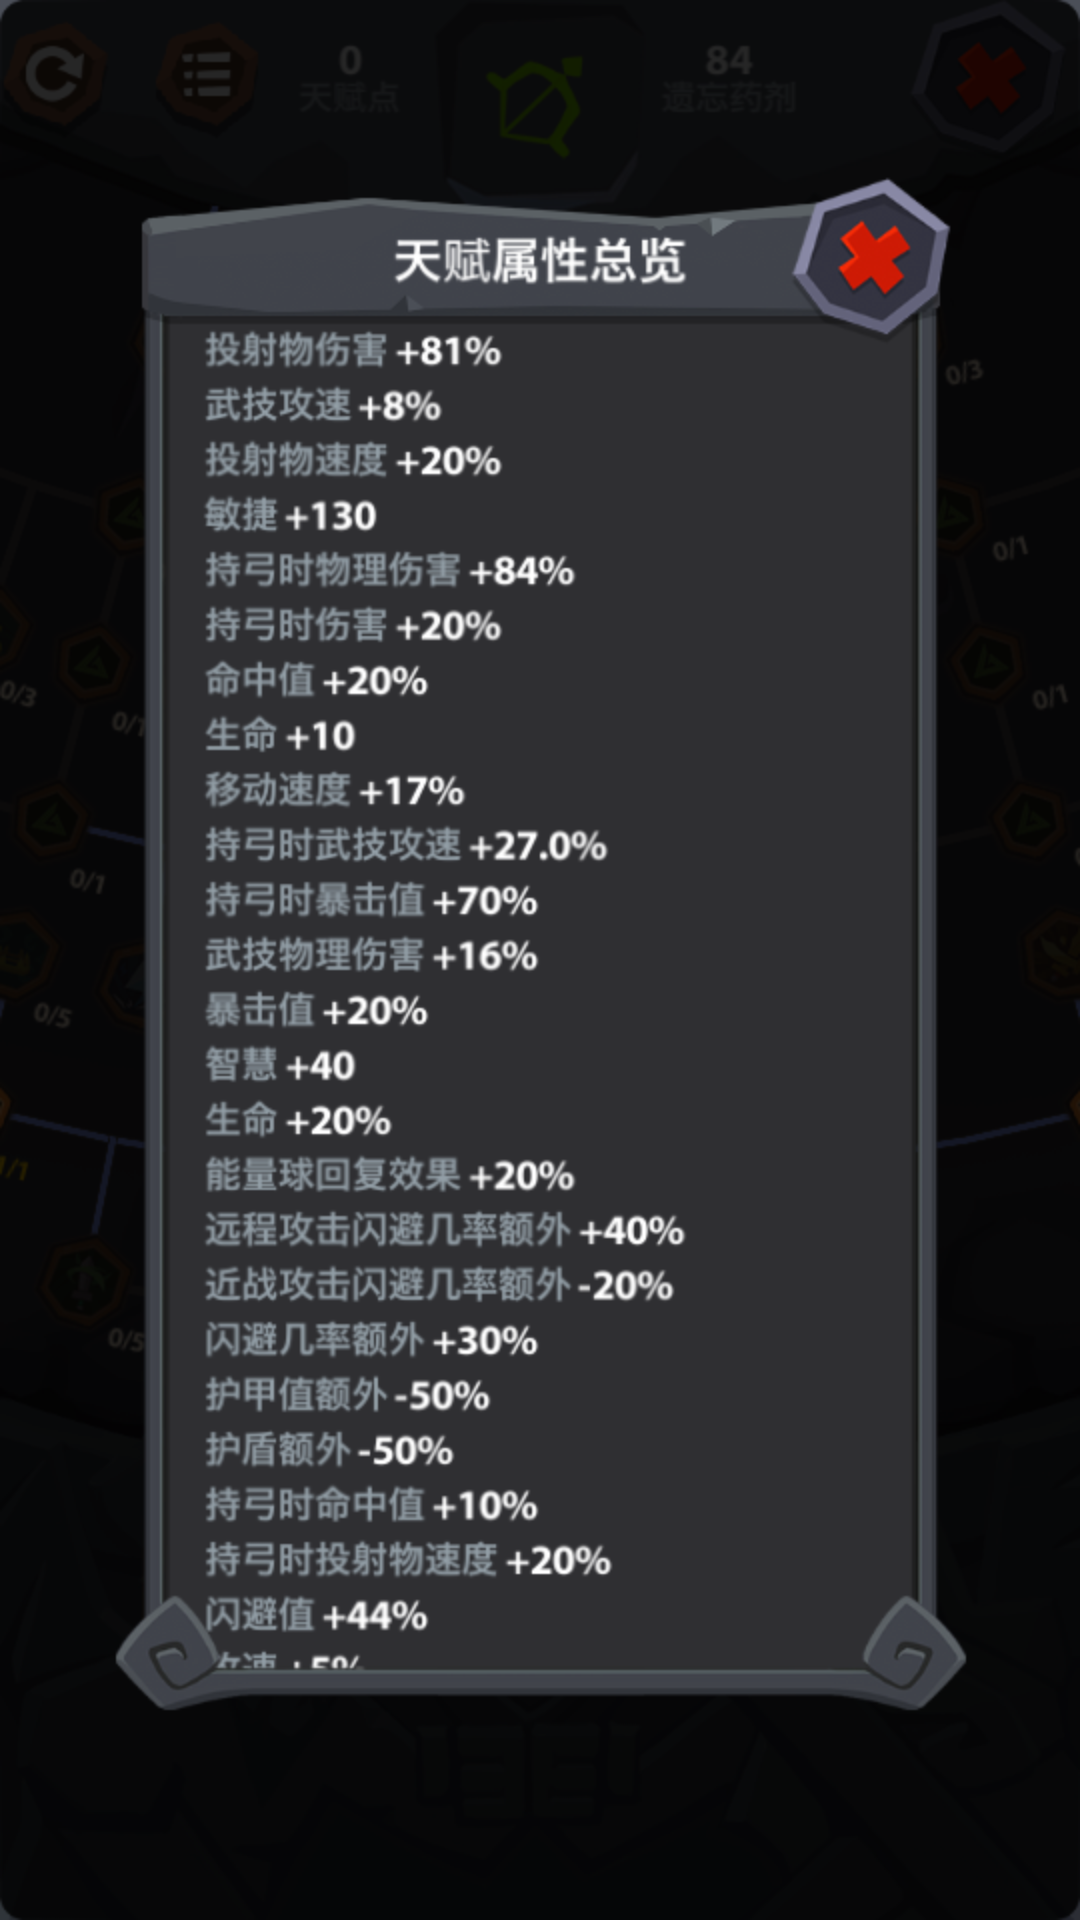
Task: Click the 0 天赋点 counter
Action: (x=349, y=78)
